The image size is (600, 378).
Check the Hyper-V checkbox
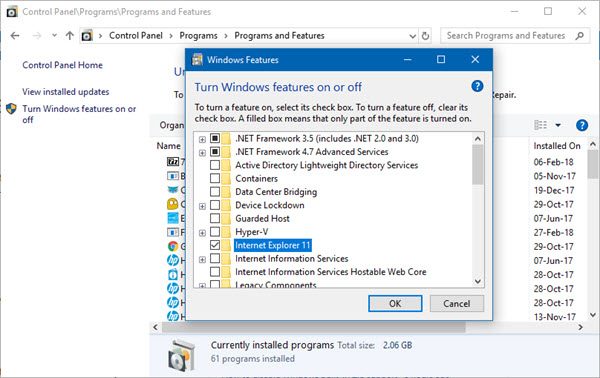click(x=215, y=232)
